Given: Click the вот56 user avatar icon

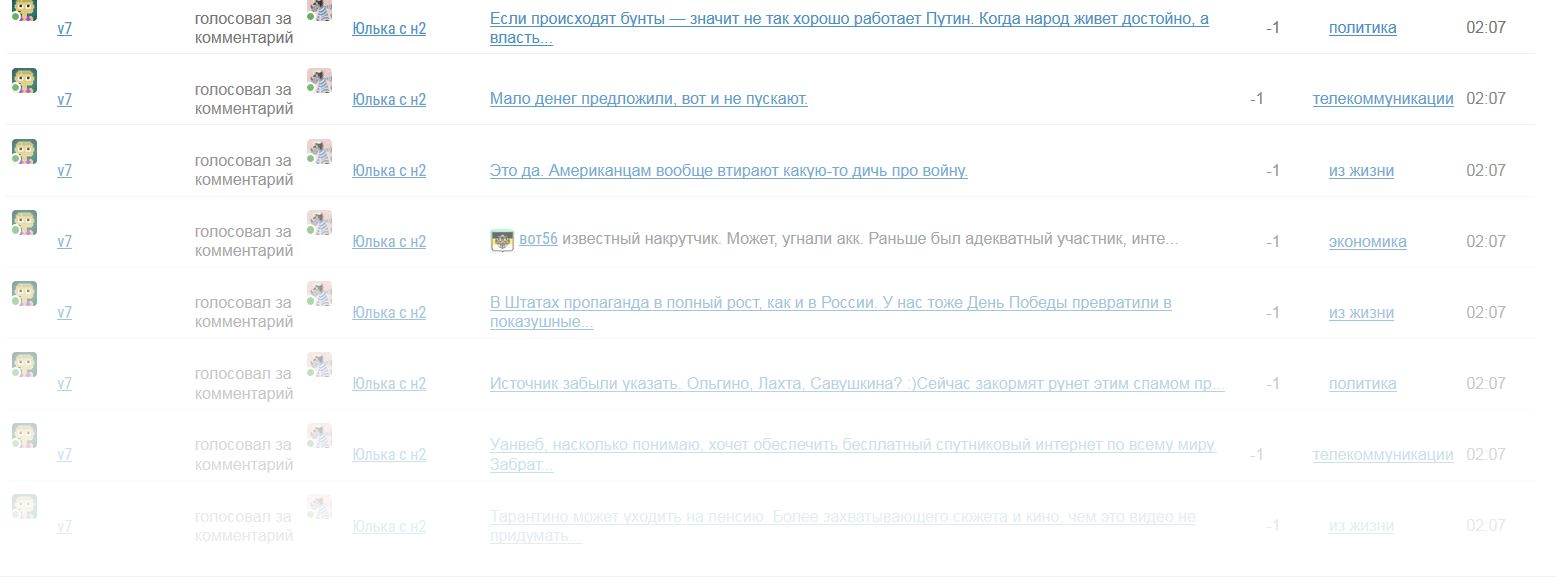Looking at the screenshot, I should [x=502, y=240].
